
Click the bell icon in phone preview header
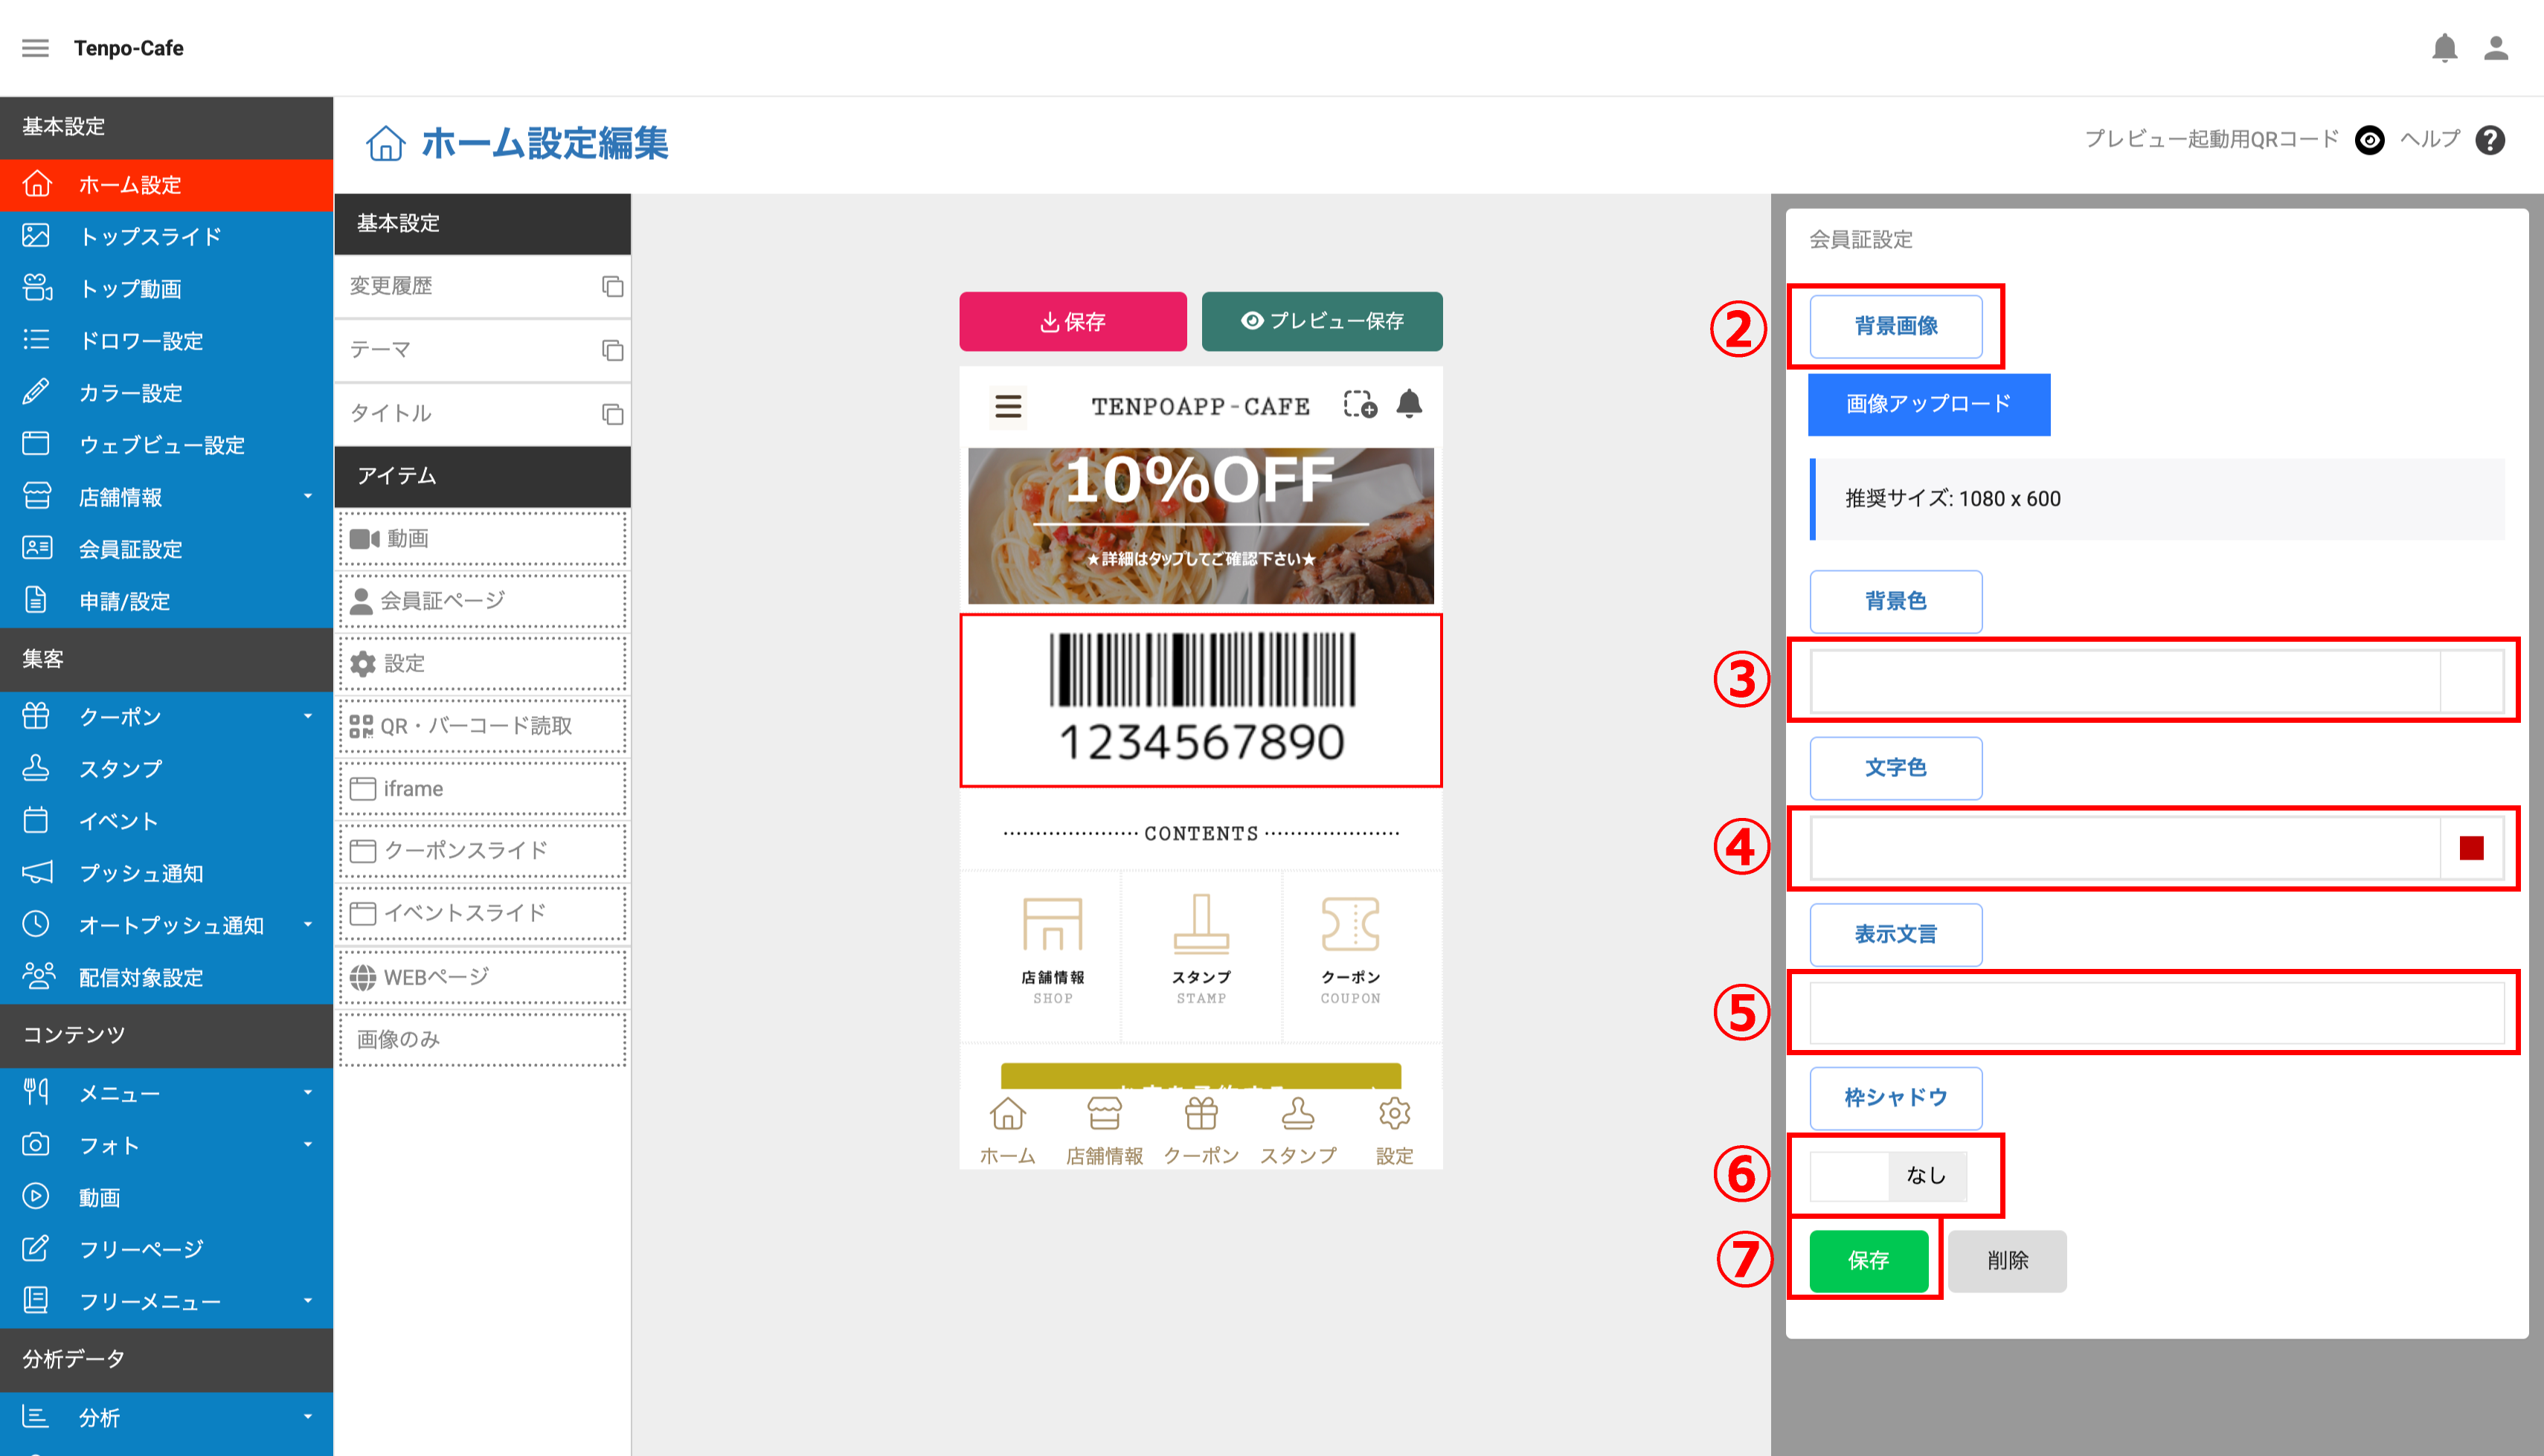tap(1409, 403)
